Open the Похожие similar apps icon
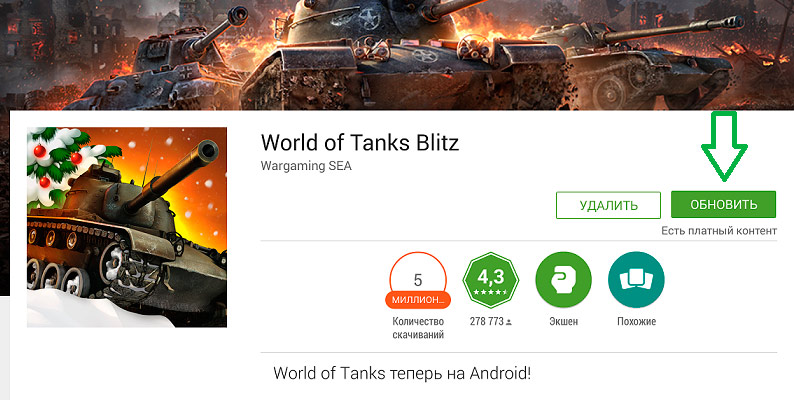This screenshot has width=794, height=400. tap(637, 280)
